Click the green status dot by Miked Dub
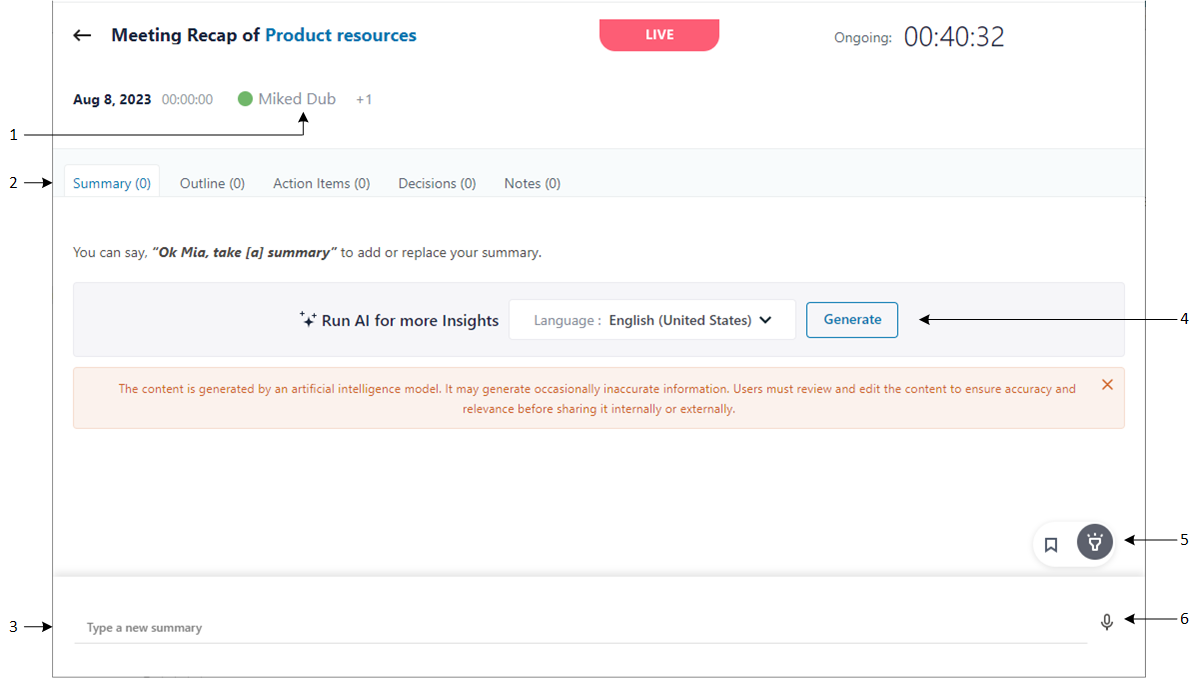Screen dimensions: 1198x678 pyautogui.click(x=245, y=99)
